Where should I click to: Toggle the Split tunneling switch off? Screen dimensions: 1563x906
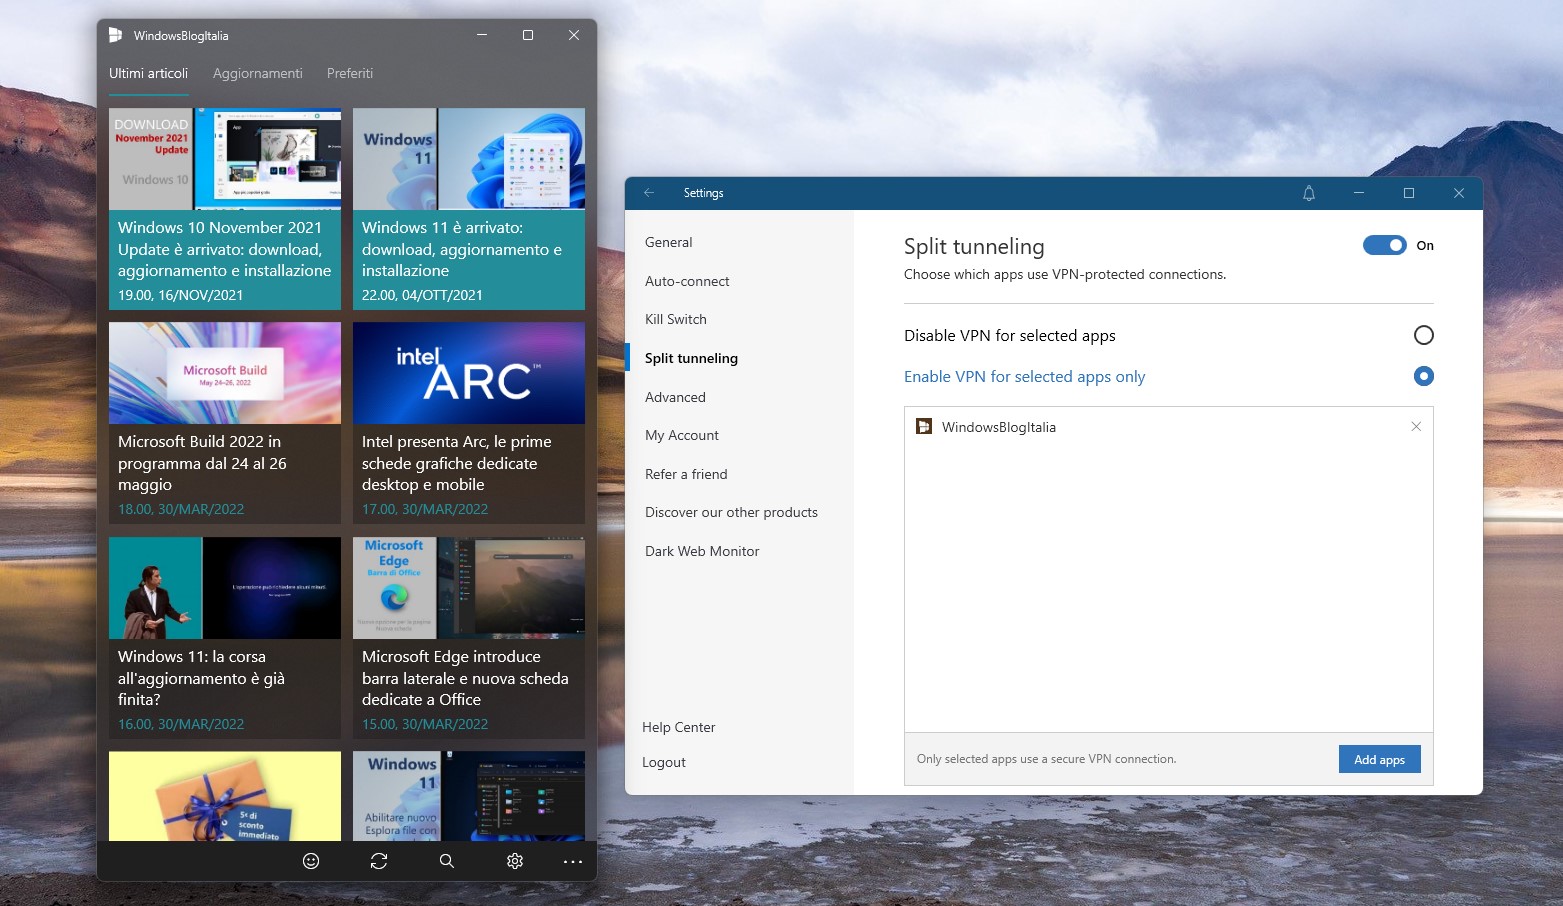1385,245
